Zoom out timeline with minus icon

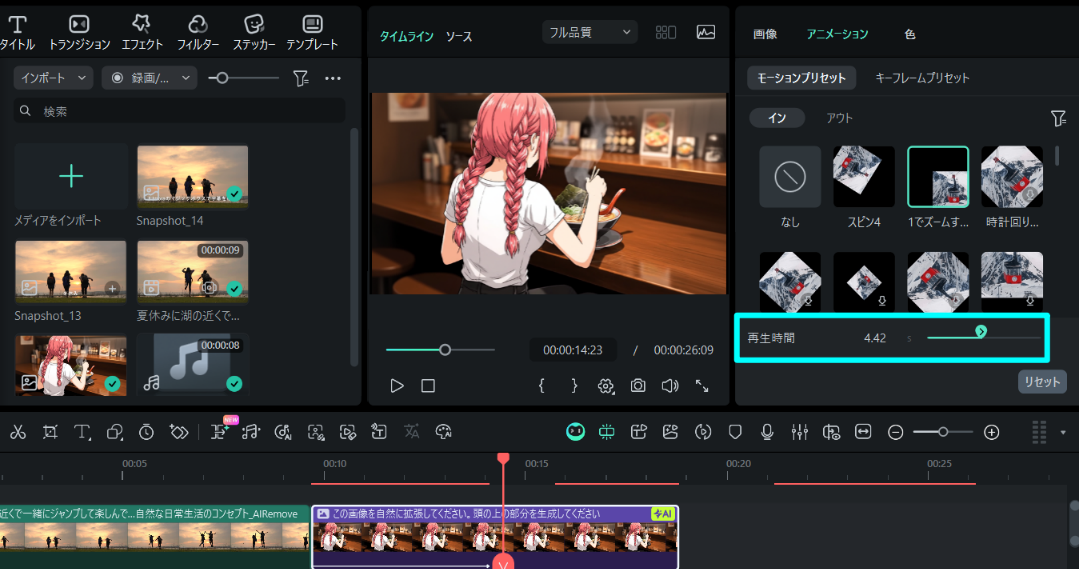895,432
